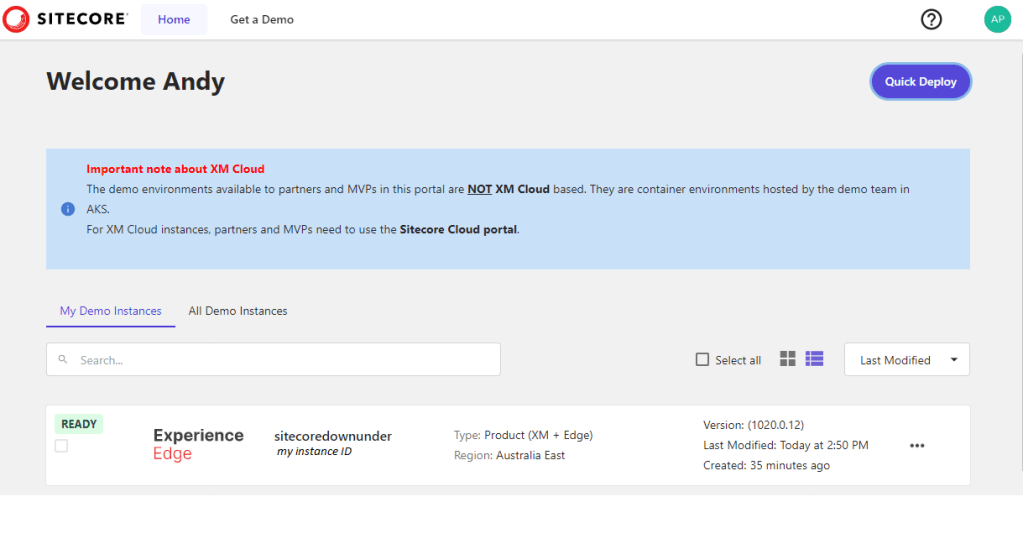The image size is (1023, 544).
Task: Switch to grid view layout
Action: (788, 359)
